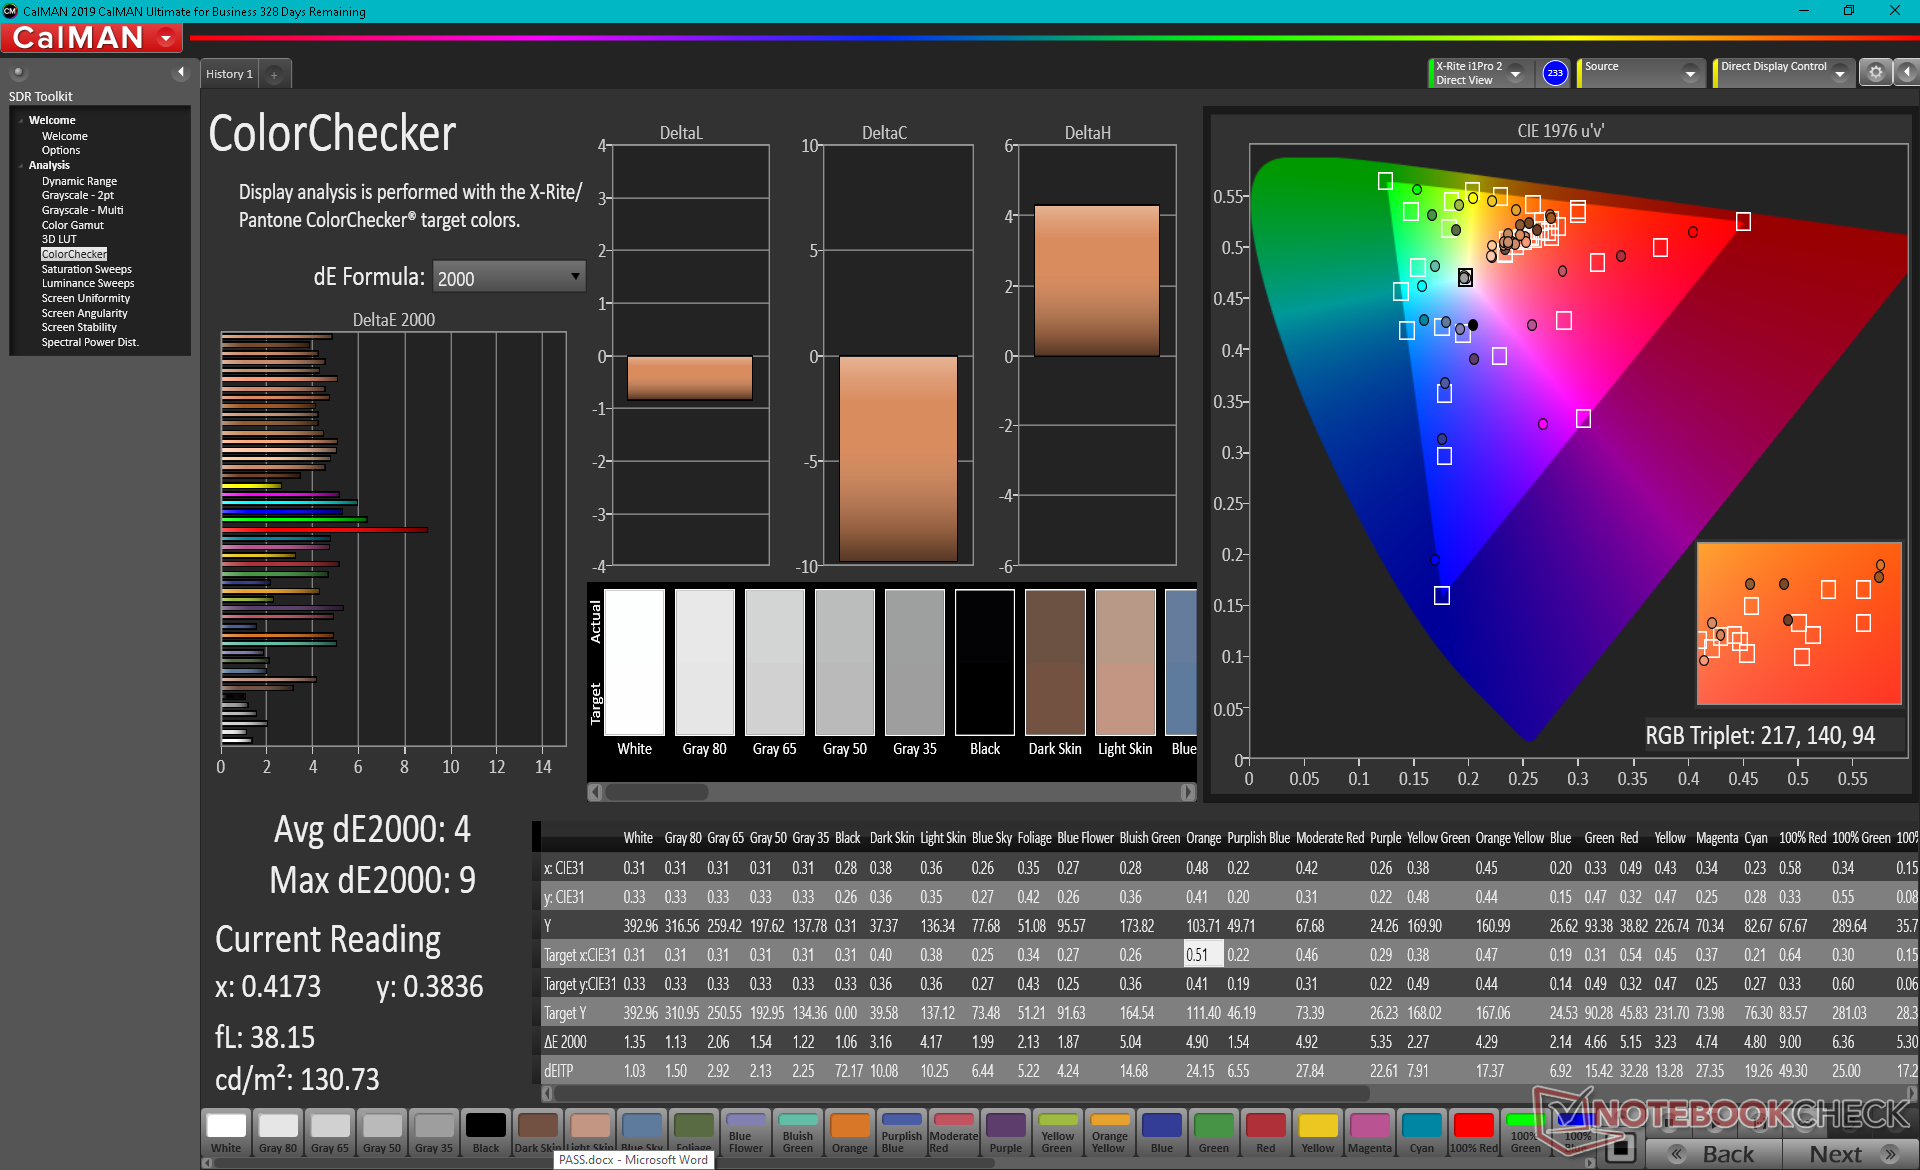Click the zoomed orange inset on CIE chart
This screenshot has width=1920, height=1170.
[x=1799, y=623]
